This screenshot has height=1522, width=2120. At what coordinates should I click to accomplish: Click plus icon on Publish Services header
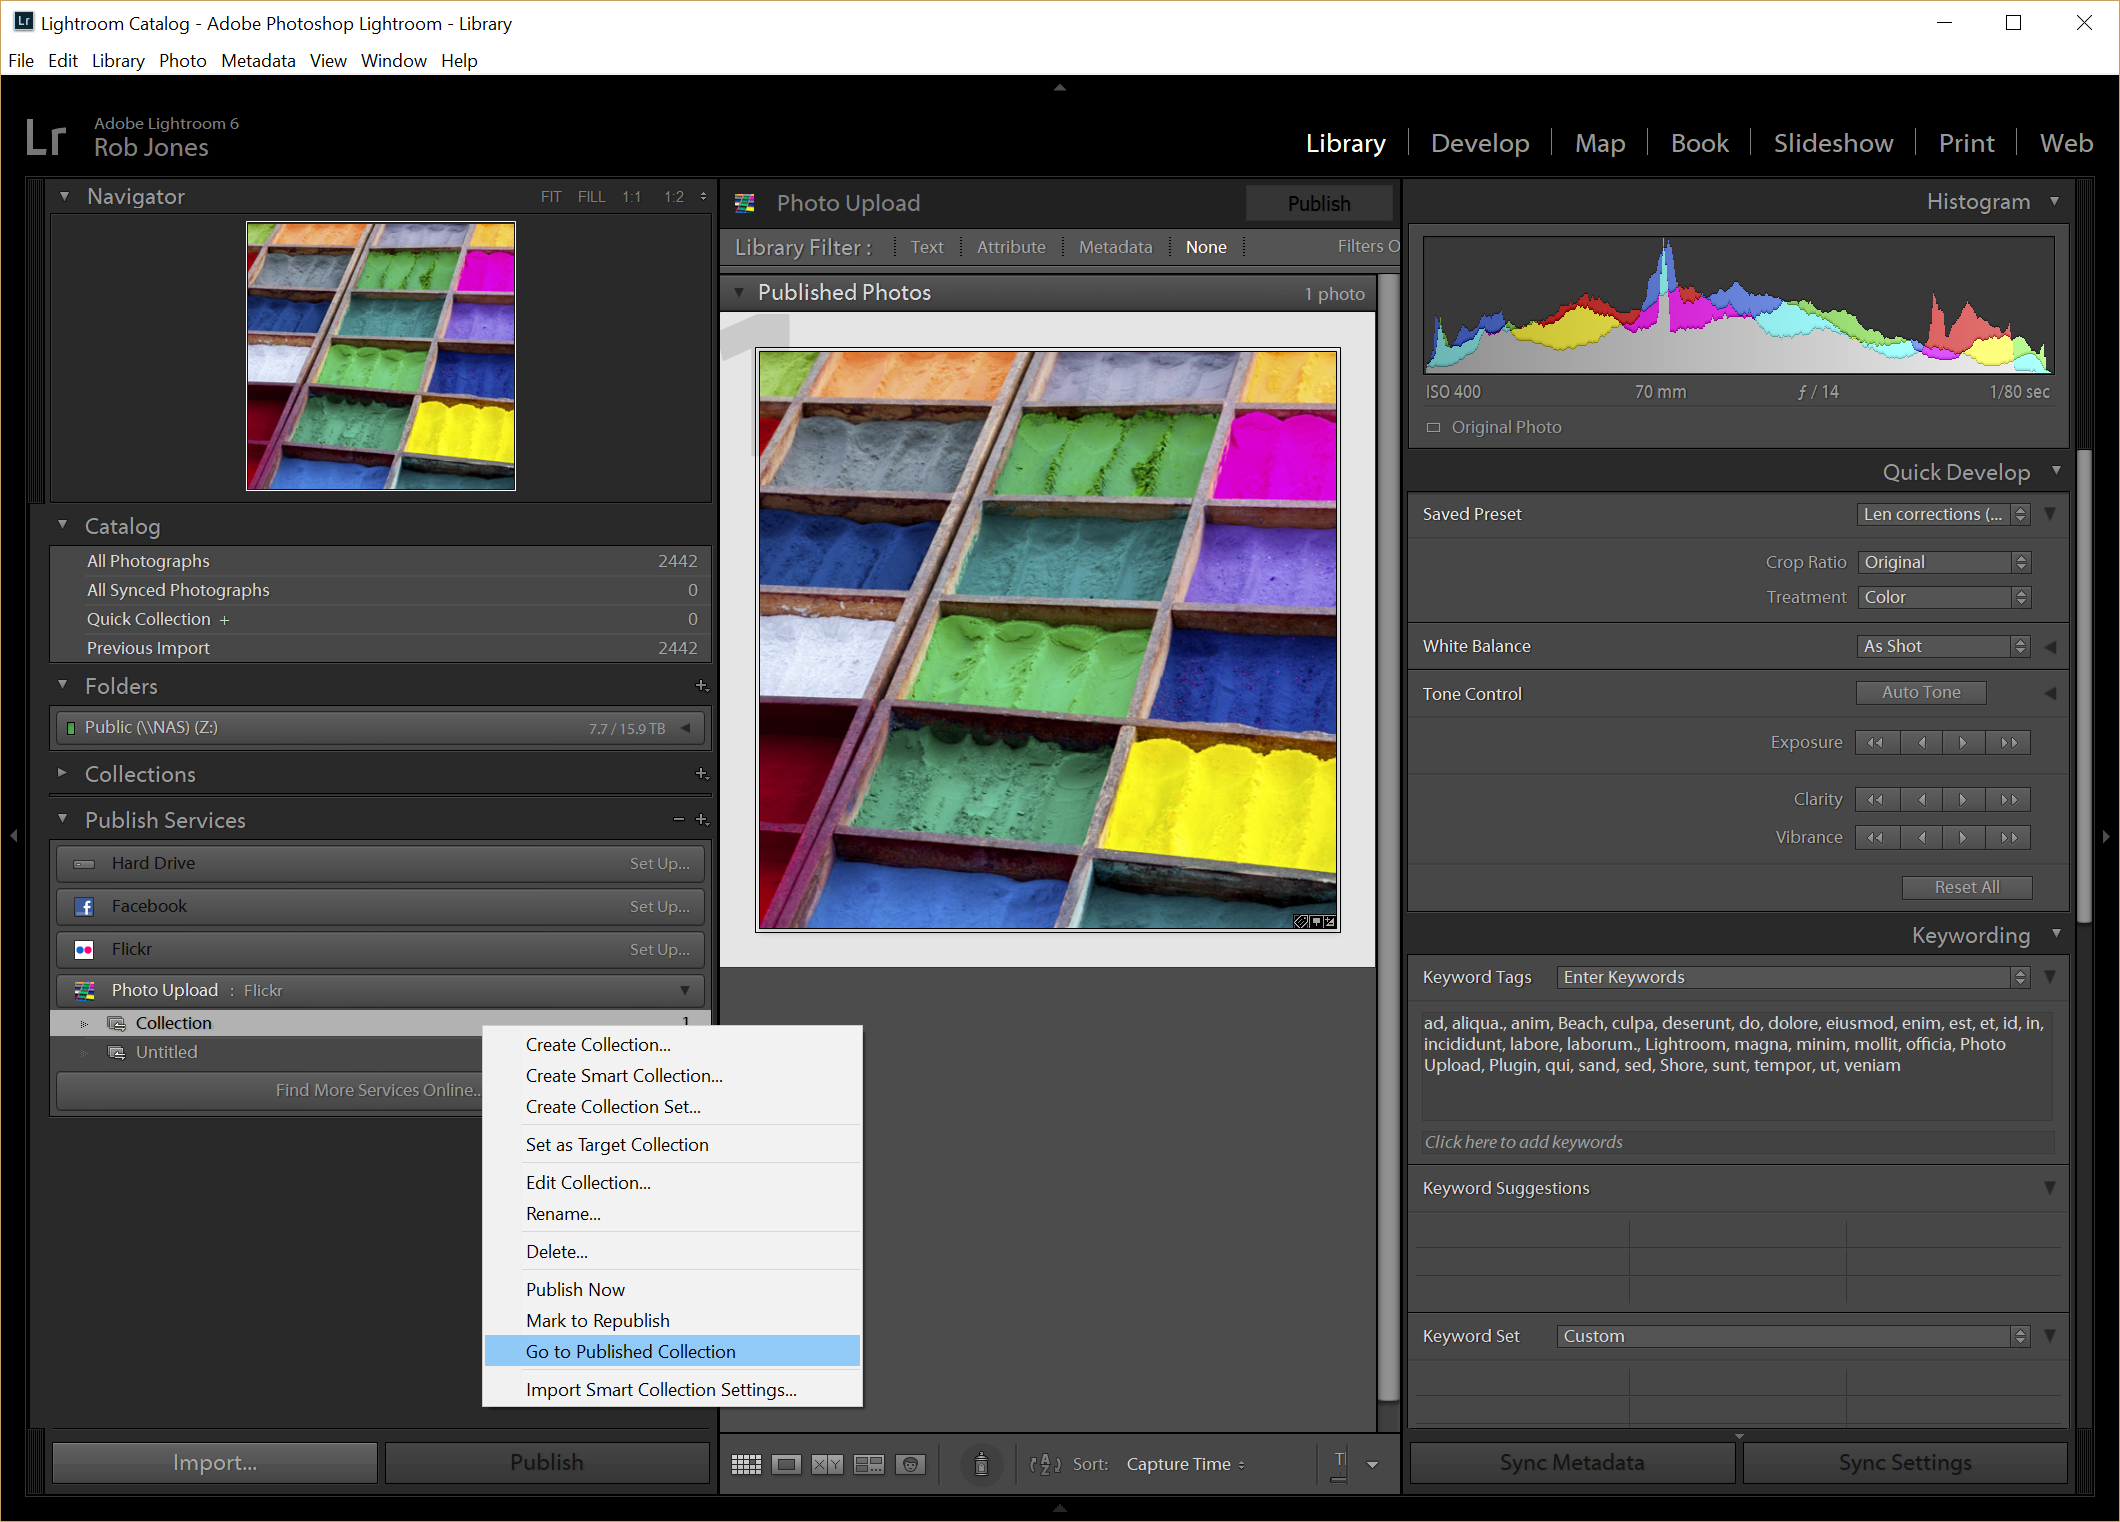[702, 820]
